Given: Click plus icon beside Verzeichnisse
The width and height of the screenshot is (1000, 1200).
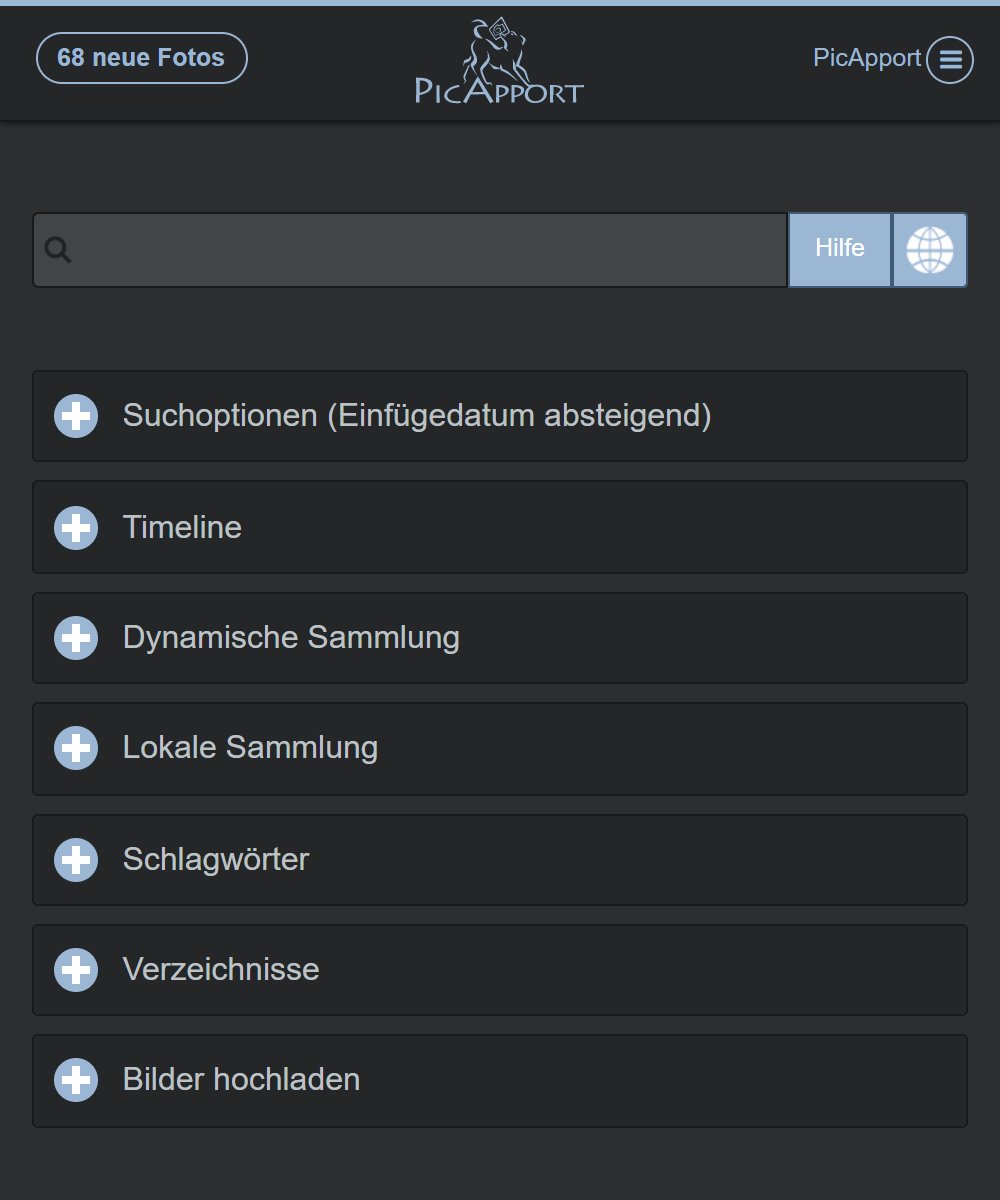Looking at the screenshot, I should tap(76, 970).
